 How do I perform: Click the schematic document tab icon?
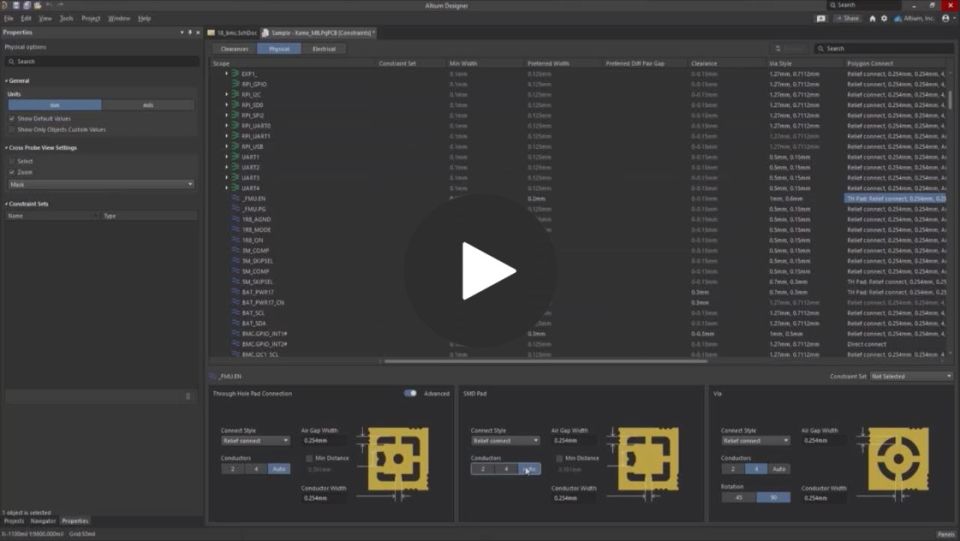pyautogui.click(x=211, y=32)
